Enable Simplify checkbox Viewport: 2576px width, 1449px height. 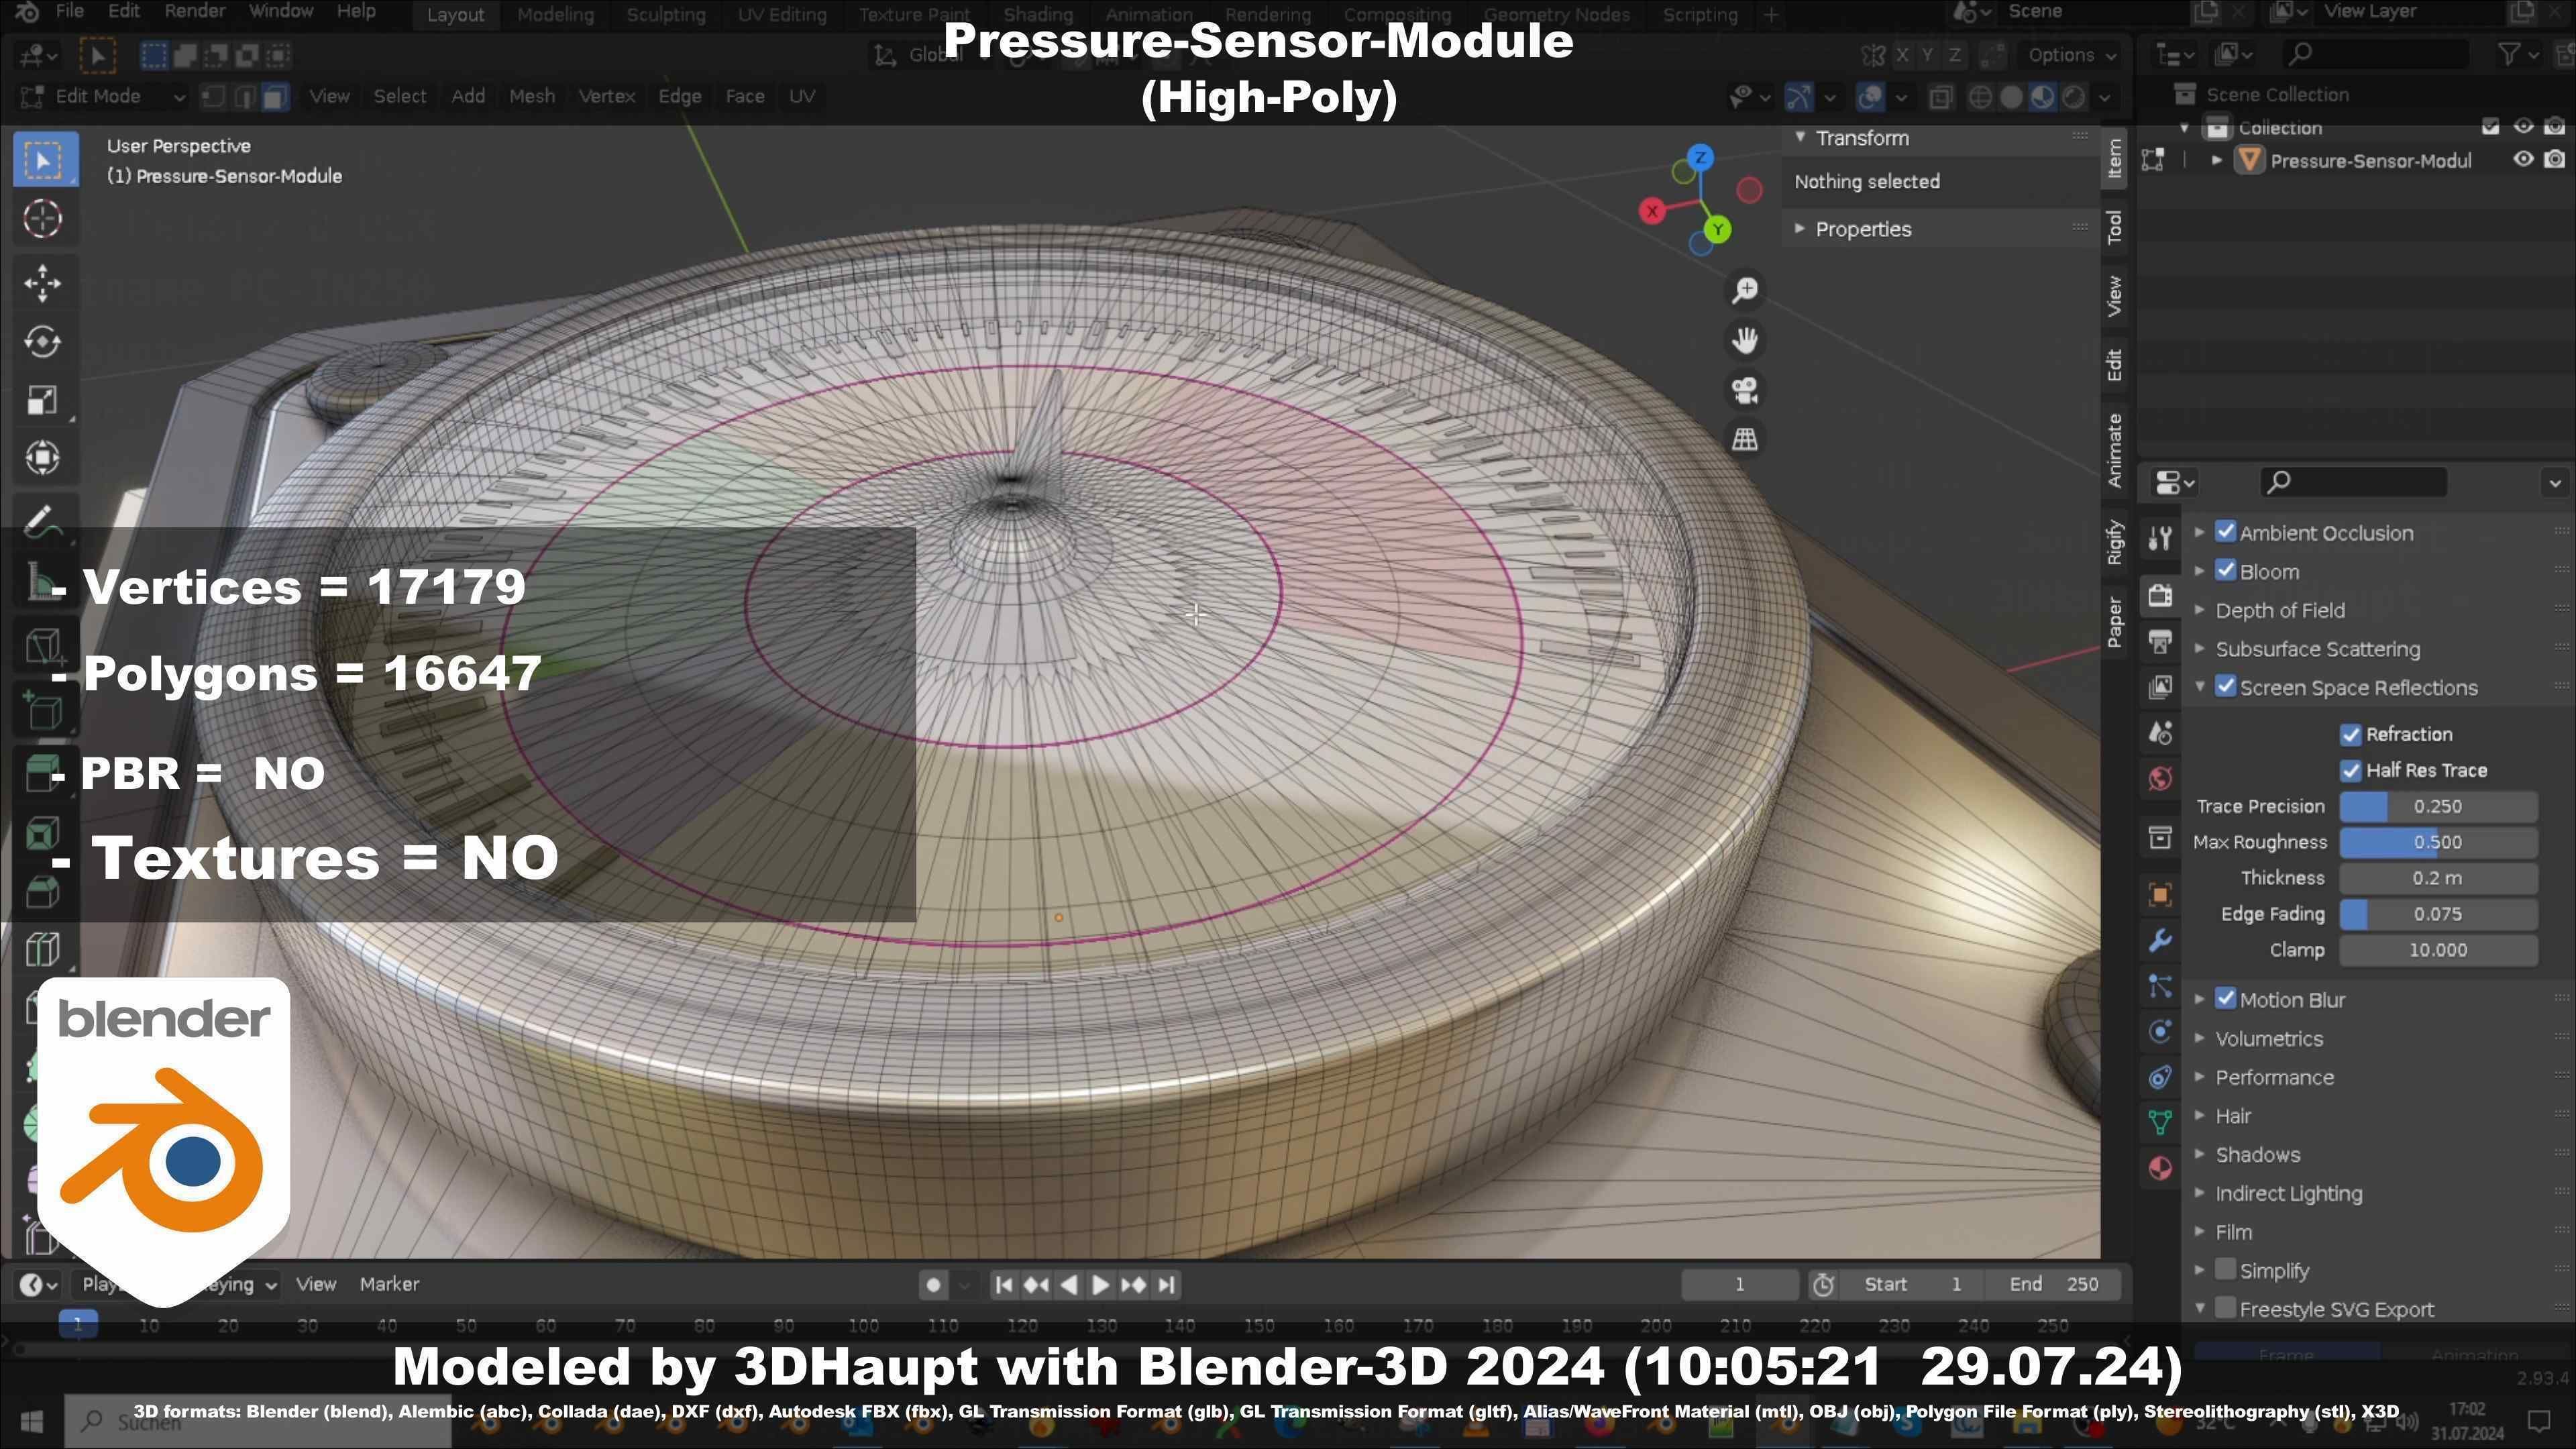pyautogui.click(x=2225, y=1270)
